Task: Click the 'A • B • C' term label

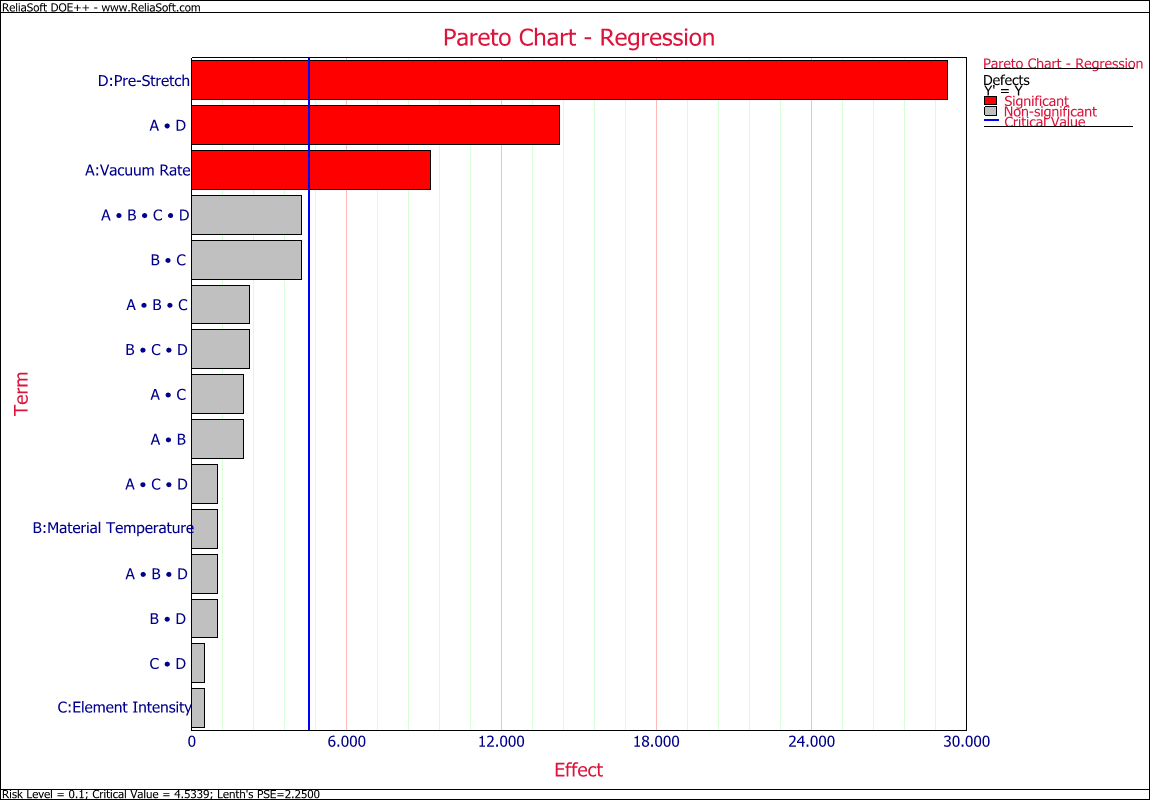Action: [x=157, y=304]
